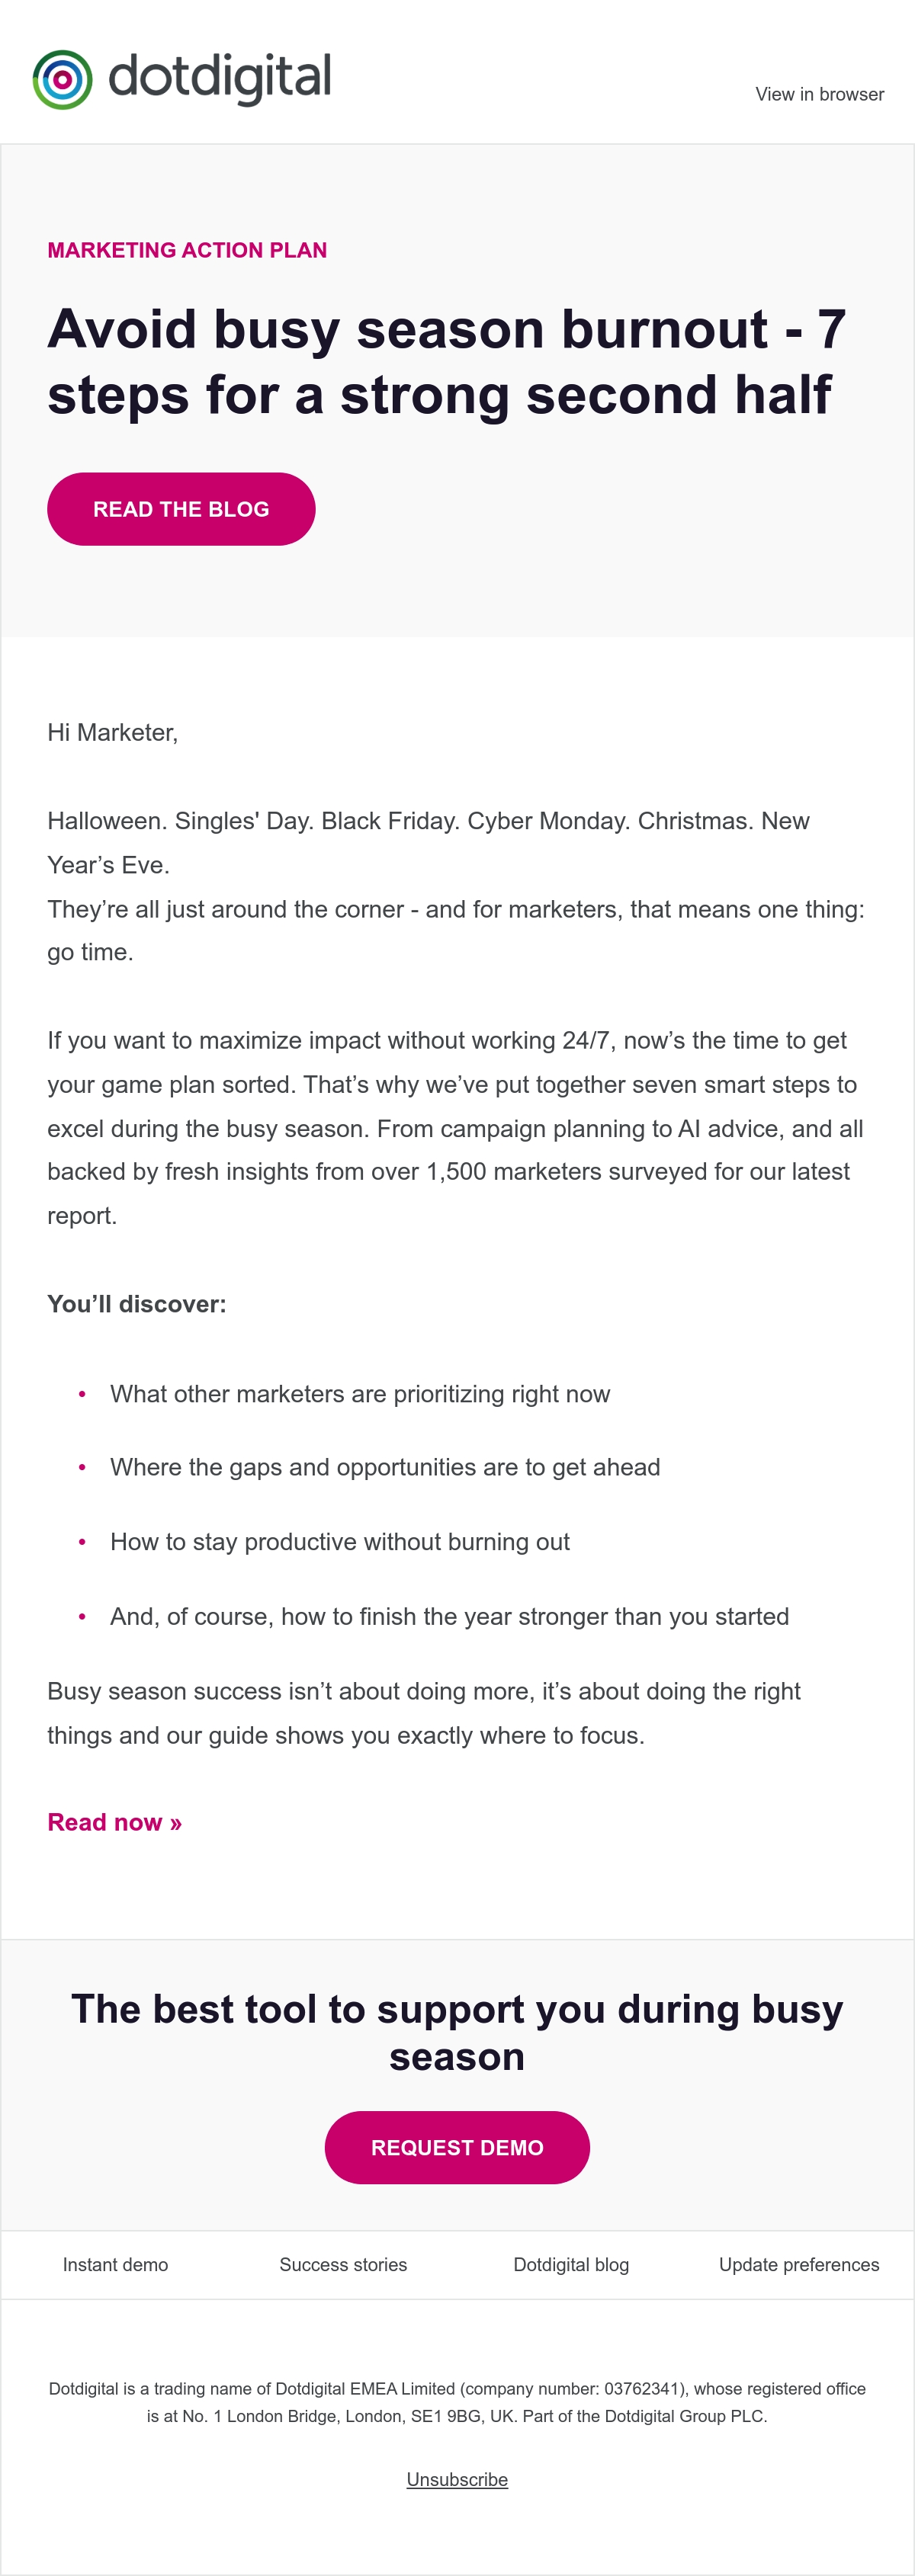This screenshot has height=2576, width=915.
Task: Click the dotdigital circular logo icon
Action: tap(62, 80)
